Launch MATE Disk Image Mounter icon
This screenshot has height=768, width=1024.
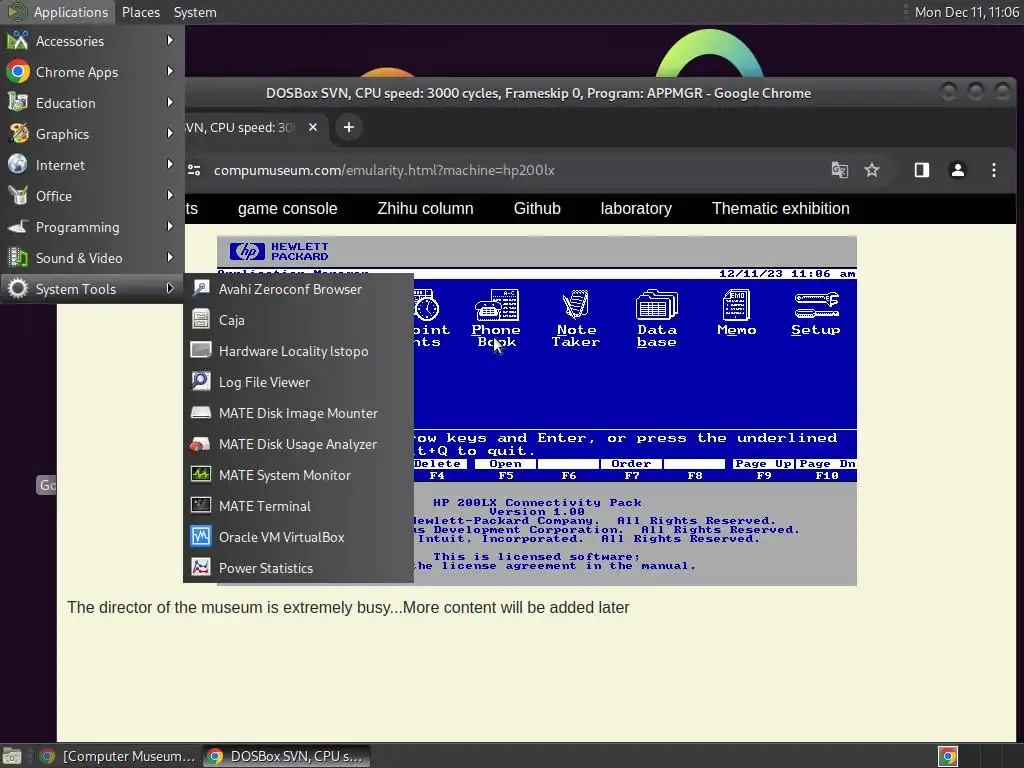200,413
